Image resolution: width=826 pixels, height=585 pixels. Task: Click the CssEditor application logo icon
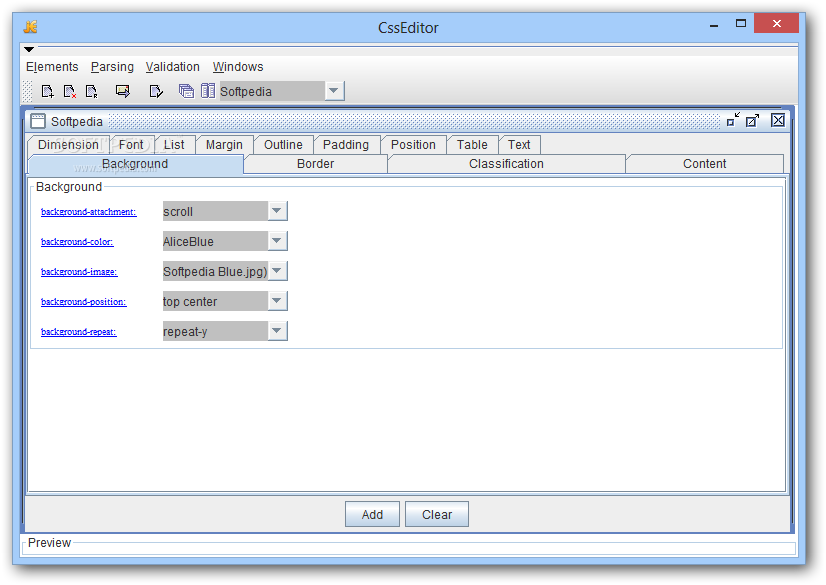point(31,27)
